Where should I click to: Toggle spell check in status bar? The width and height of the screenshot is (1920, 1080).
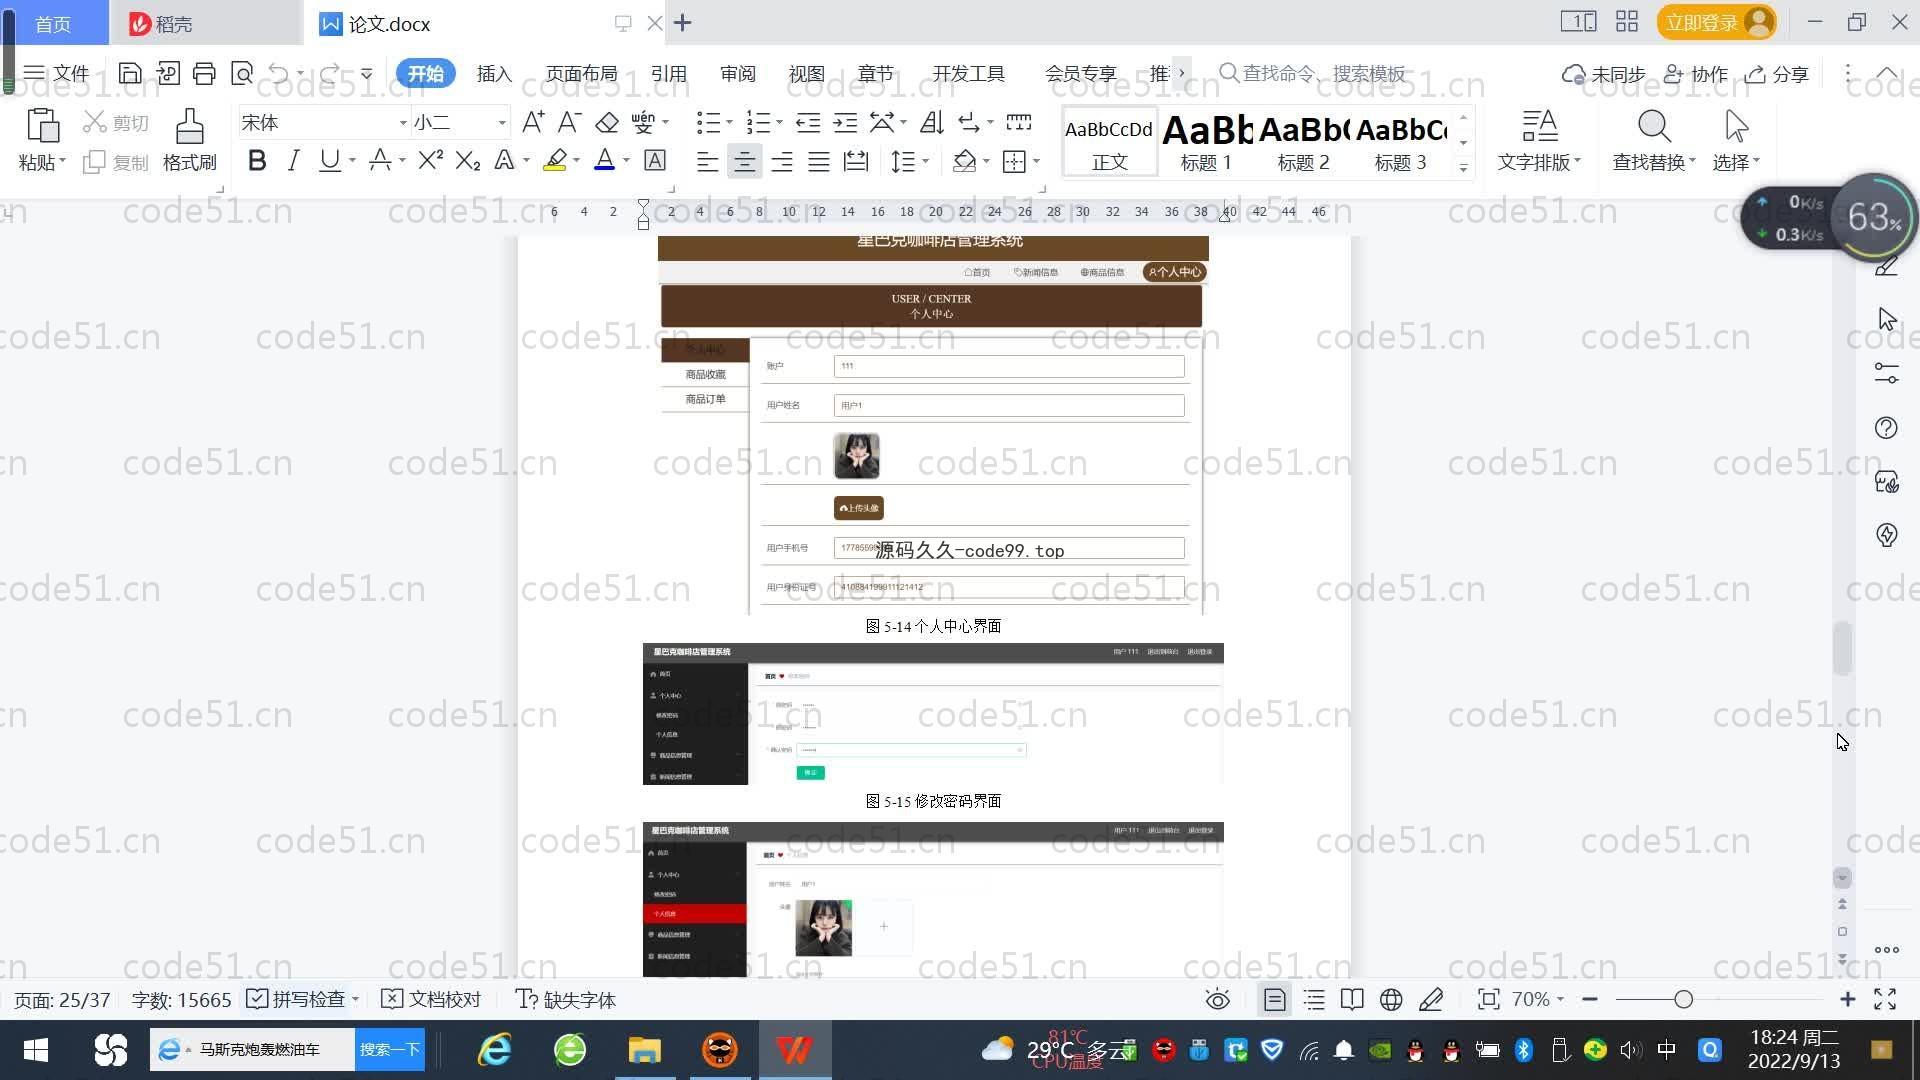pos(301,999)
